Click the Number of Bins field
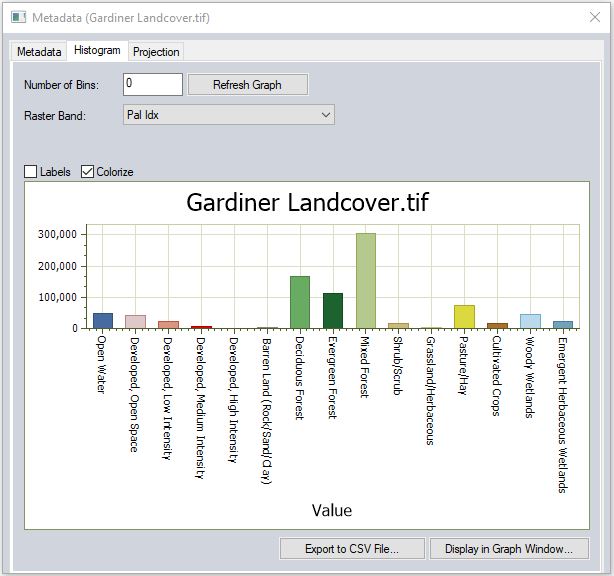 (x=152, y=85)
